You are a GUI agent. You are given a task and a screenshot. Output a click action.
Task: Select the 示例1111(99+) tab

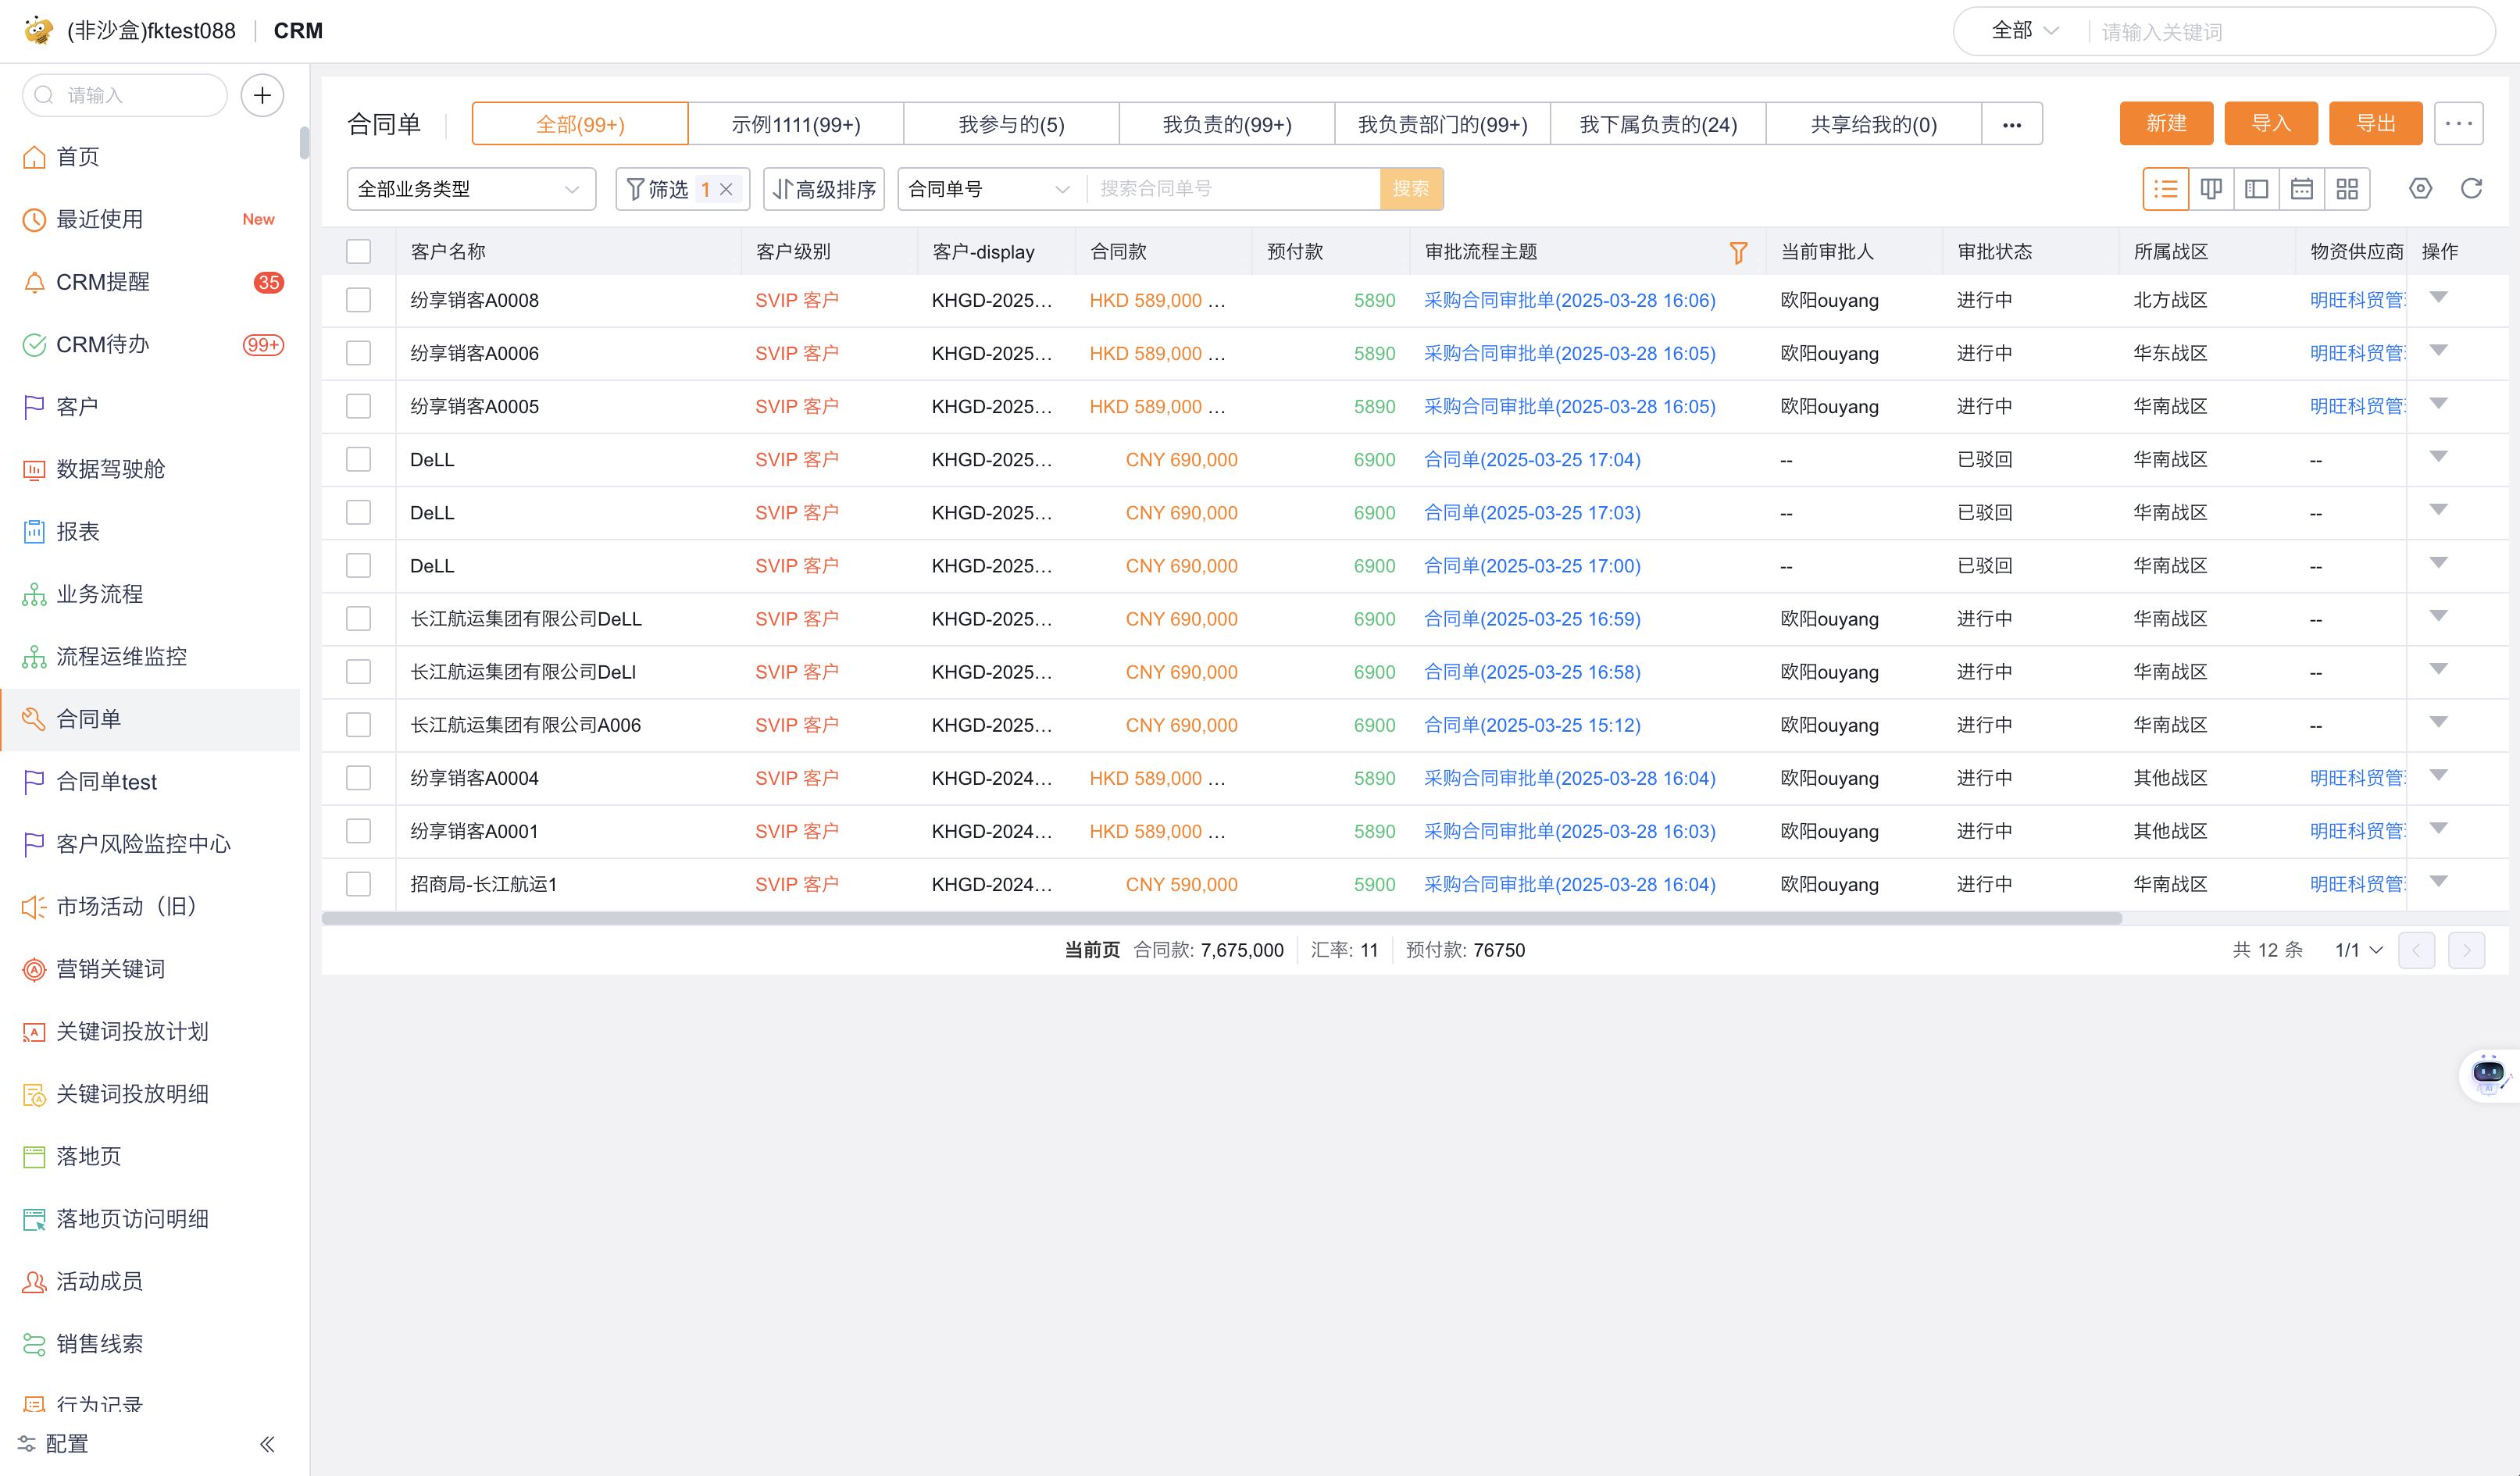point(796,124)
